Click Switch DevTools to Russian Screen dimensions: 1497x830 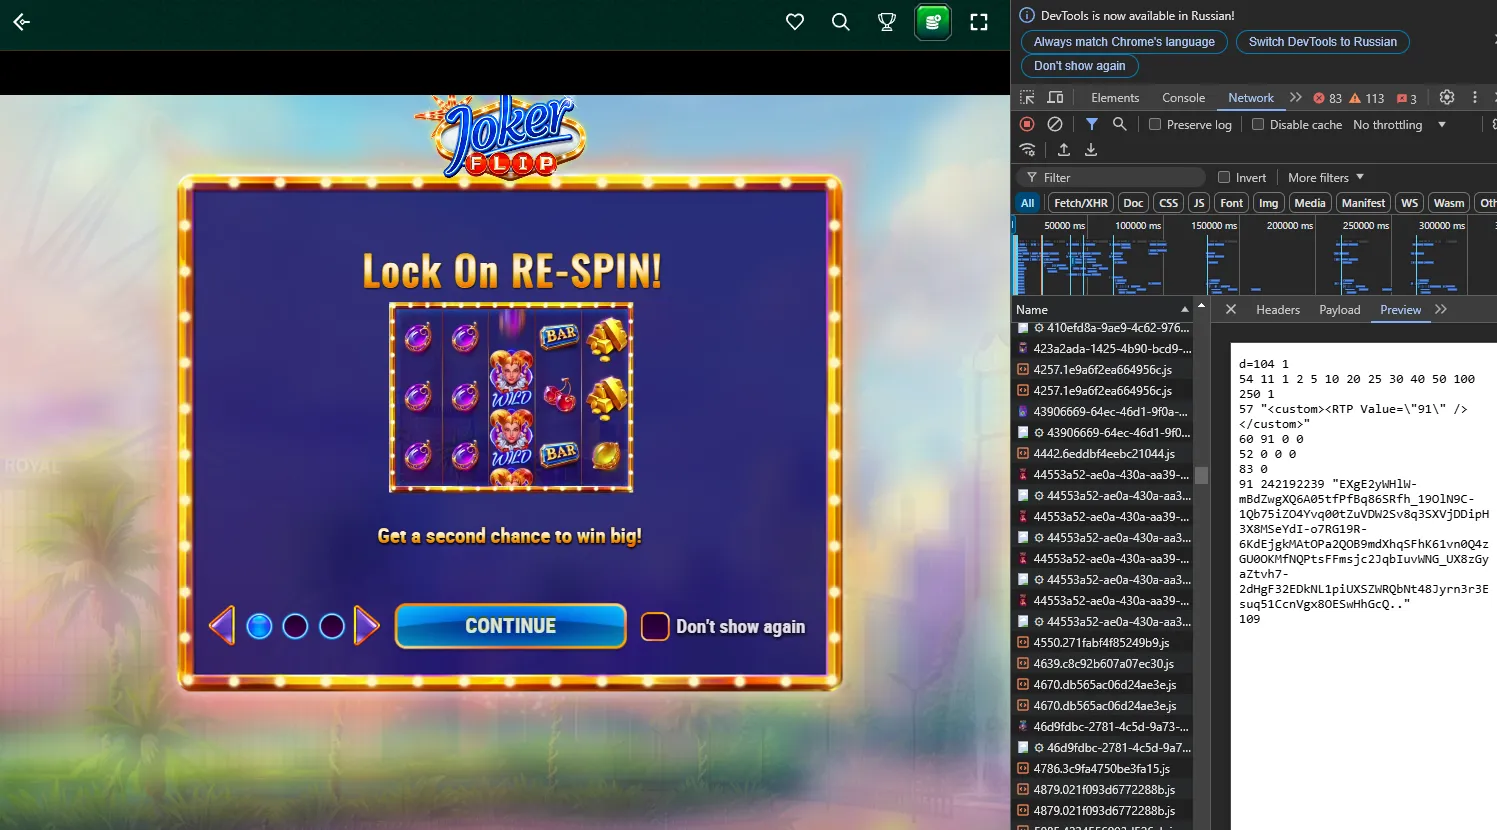click(x=1323, y=41)
